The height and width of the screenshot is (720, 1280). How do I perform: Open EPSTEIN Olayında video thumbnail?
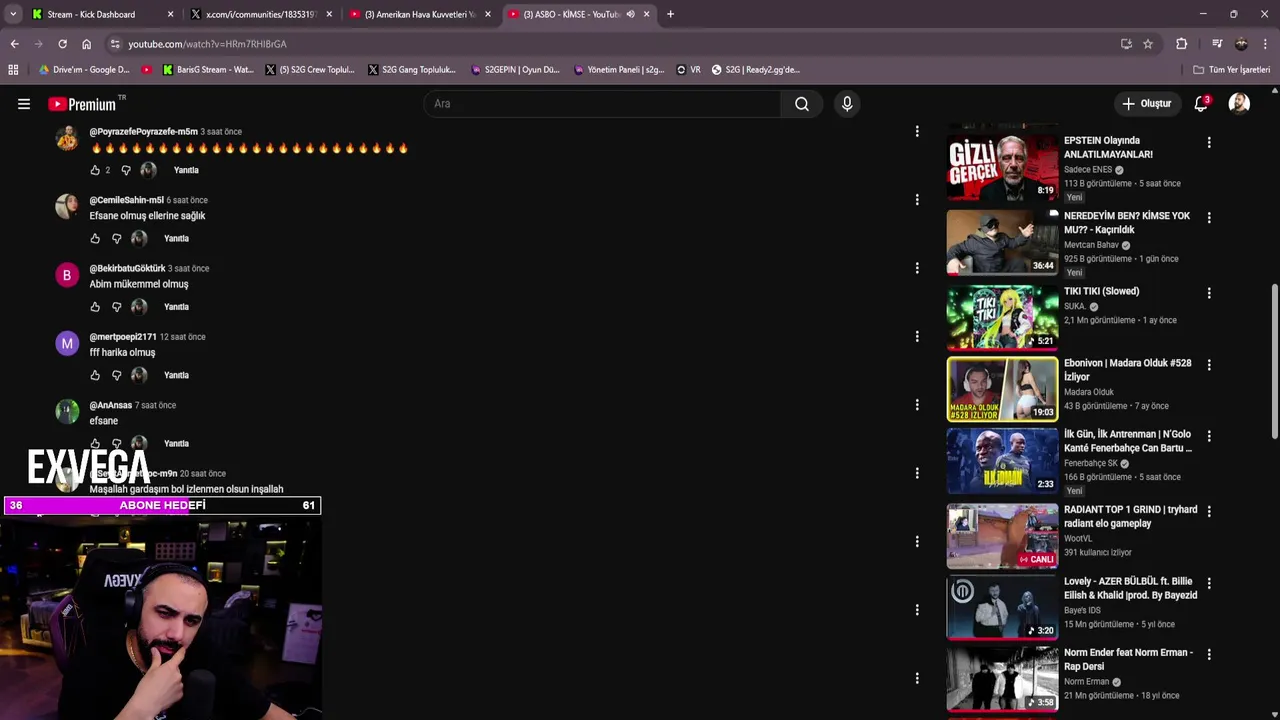pos(1002,166)
